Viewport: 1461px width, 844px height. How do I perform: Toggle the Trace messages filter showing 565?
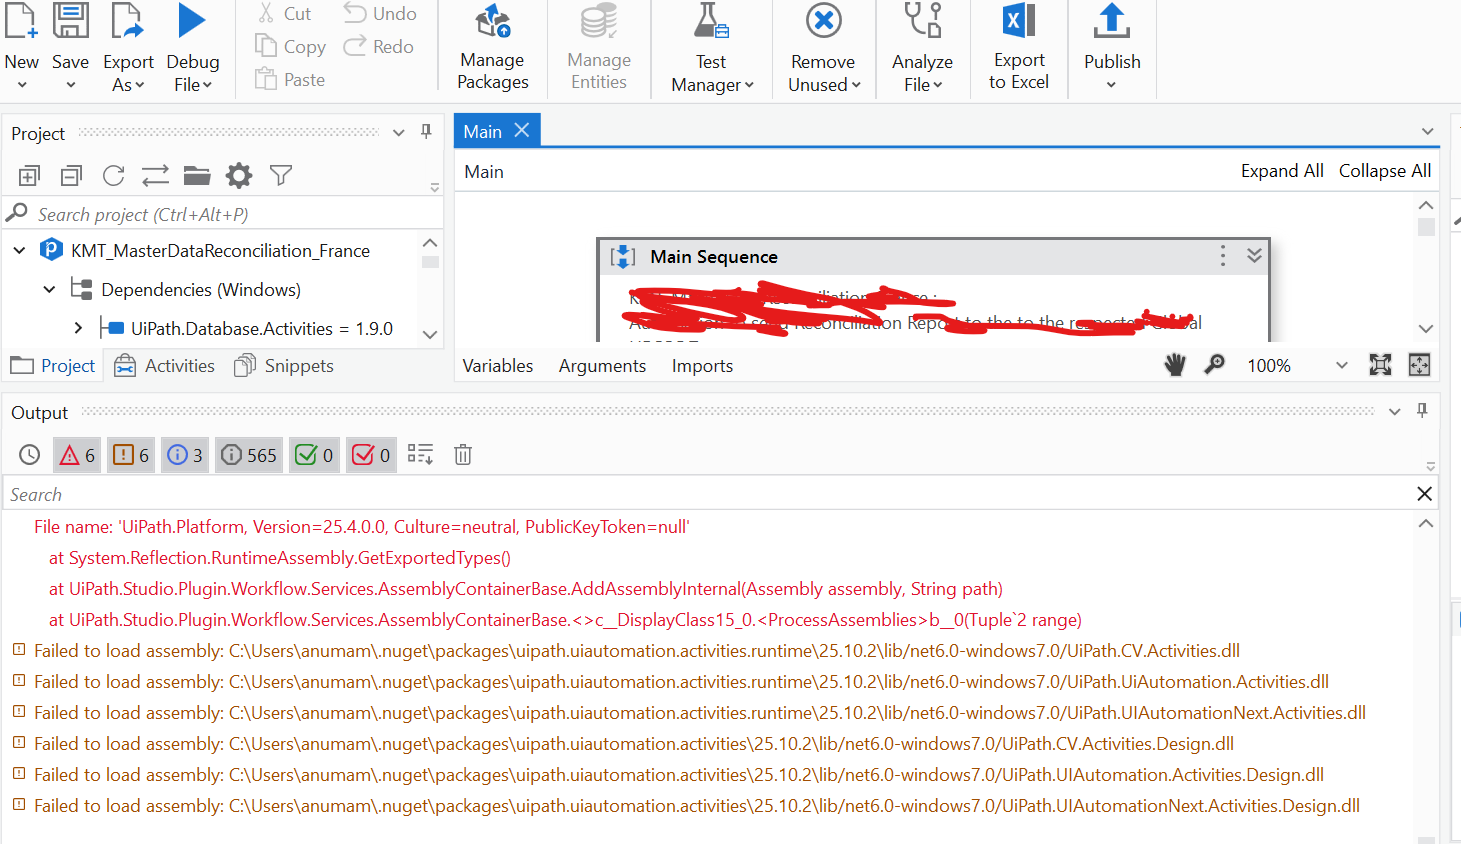click(x=248, y=454)
